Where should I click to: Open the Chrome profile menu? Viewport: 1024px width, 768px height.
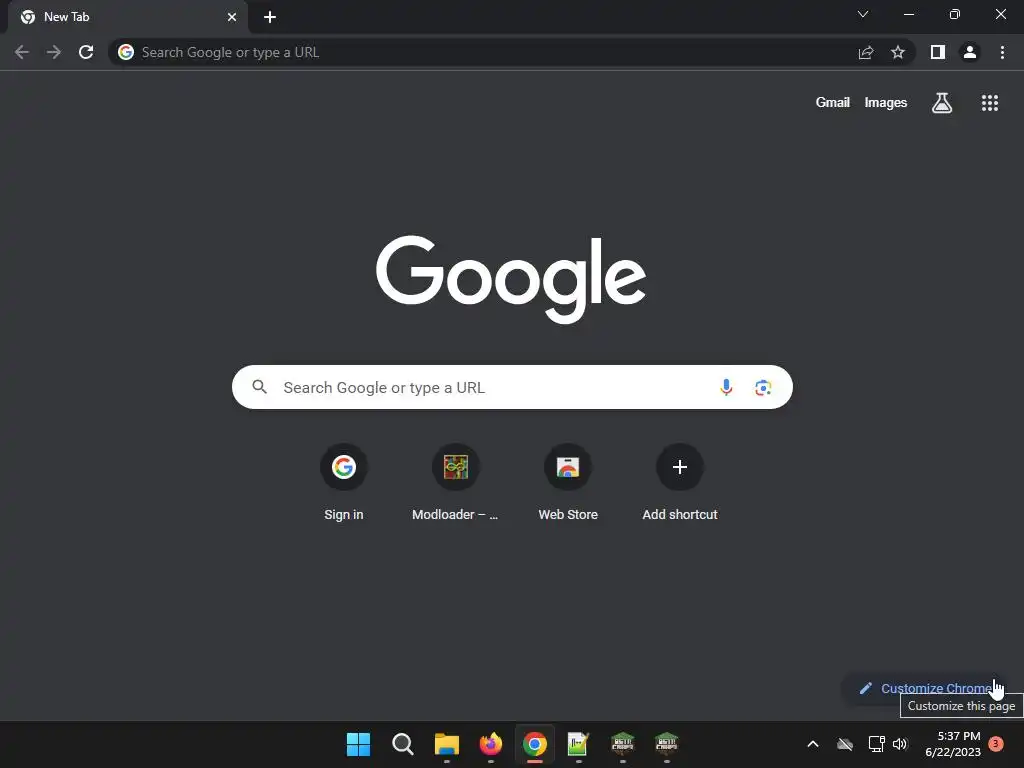tap(970, 52)
